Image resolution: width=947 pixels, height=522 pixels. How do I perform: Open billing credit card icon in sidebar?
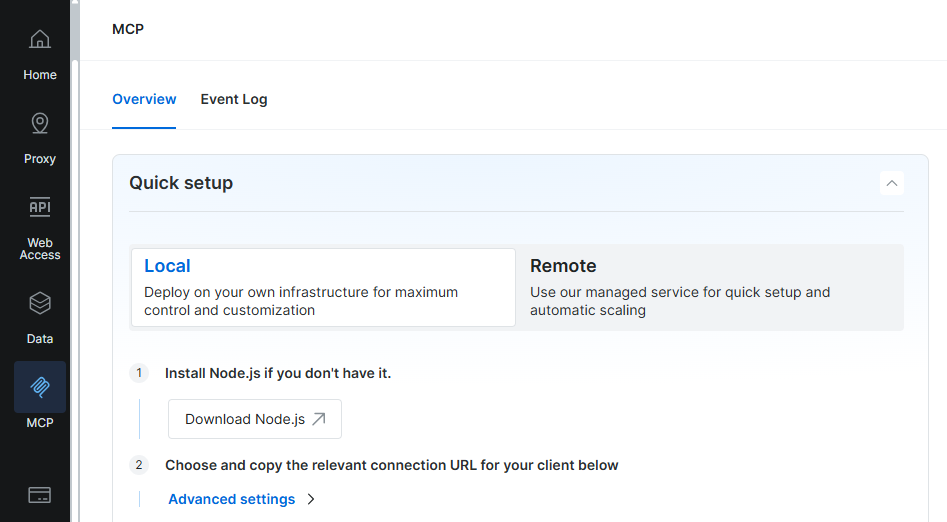pyautogui.click(x=40, y=495)
